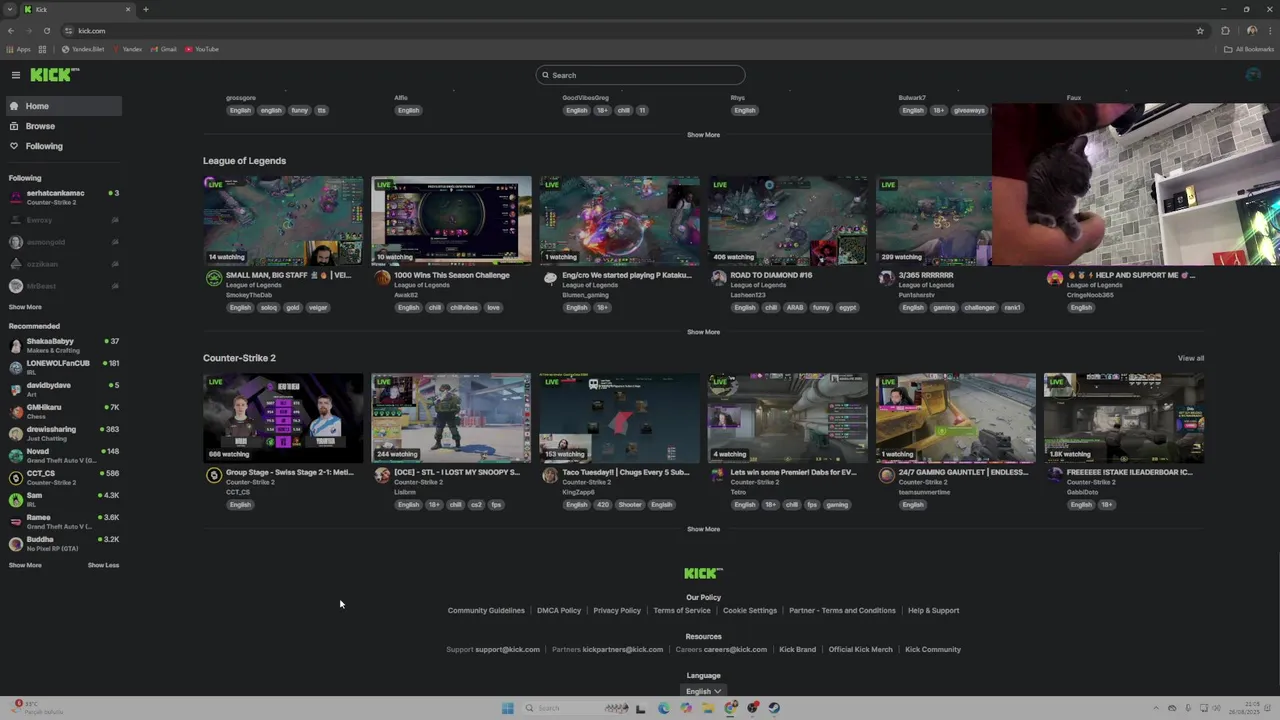Open Steam from the taskbar
This screenshot has height=720, width=1280.
coord(774,708)
